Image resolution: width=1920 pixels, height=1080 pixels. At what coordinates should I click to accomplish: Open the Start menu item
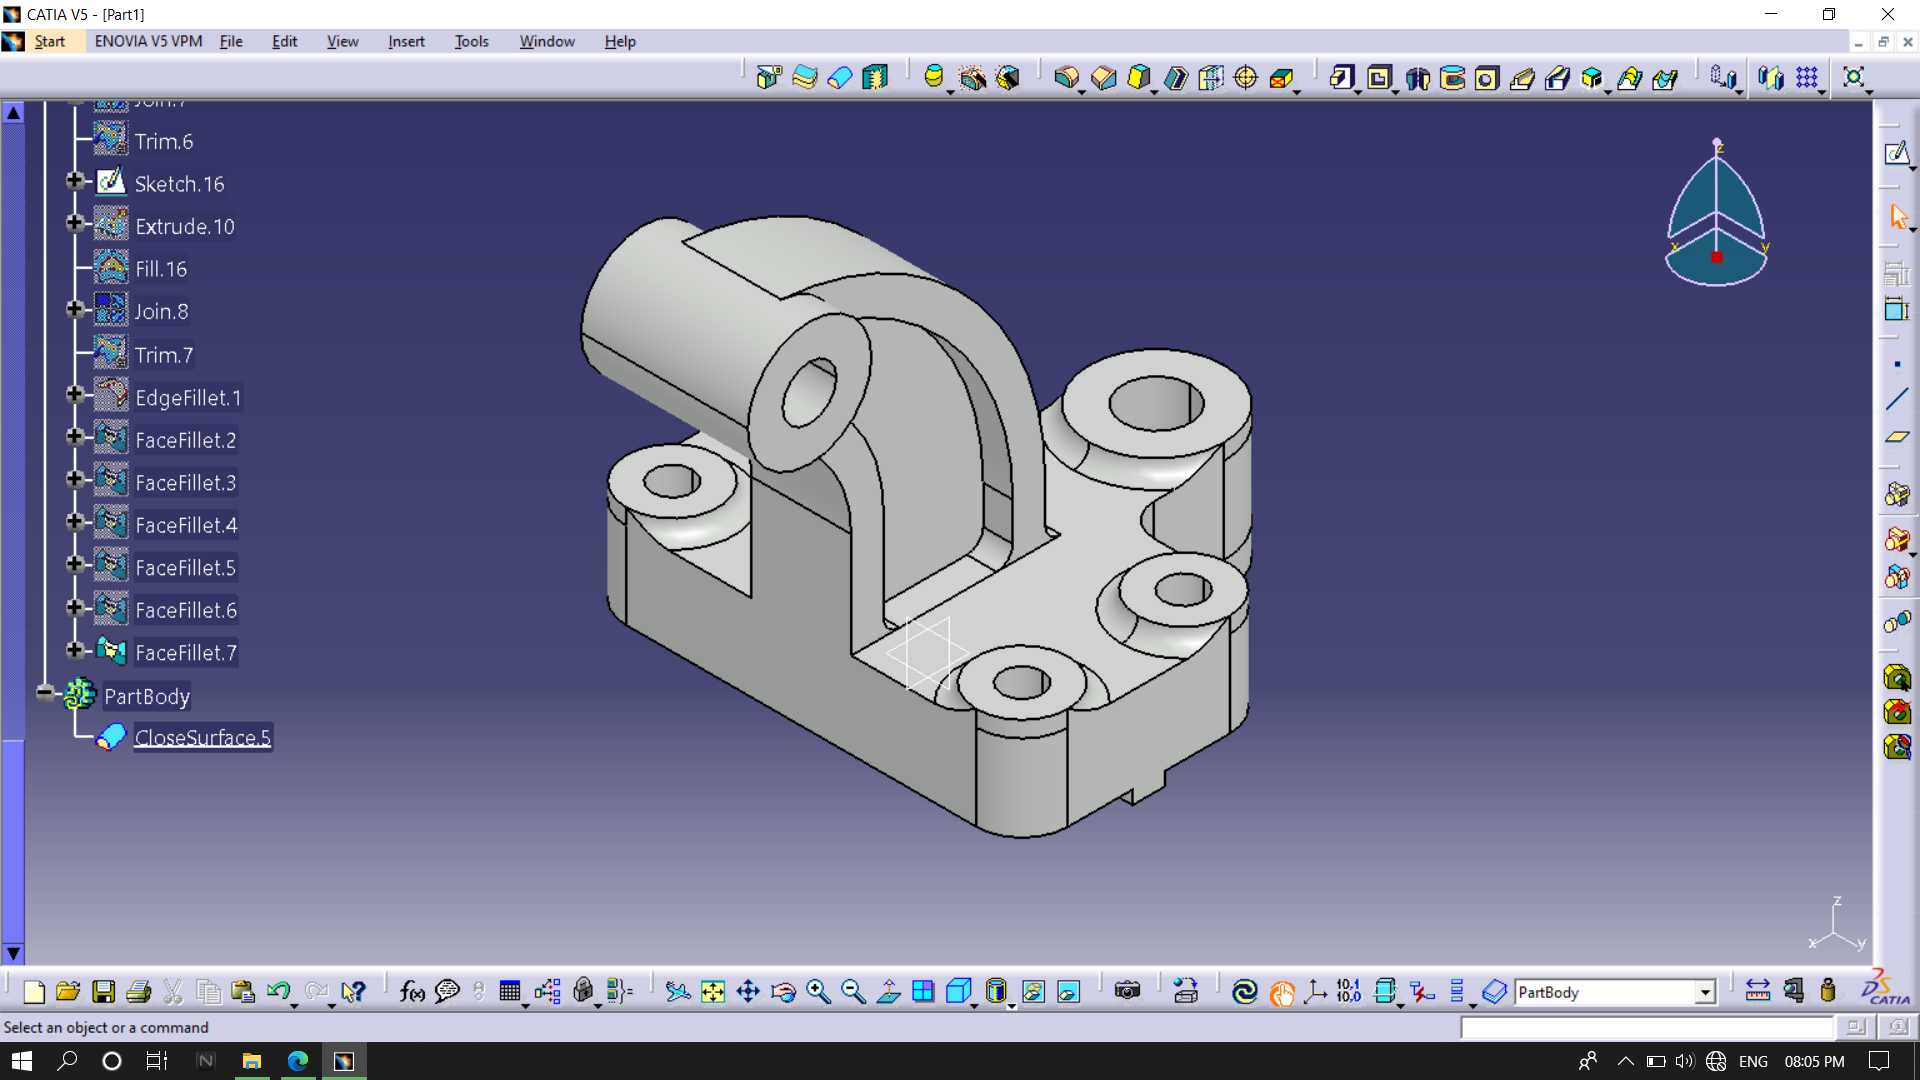tap(49, 41)
